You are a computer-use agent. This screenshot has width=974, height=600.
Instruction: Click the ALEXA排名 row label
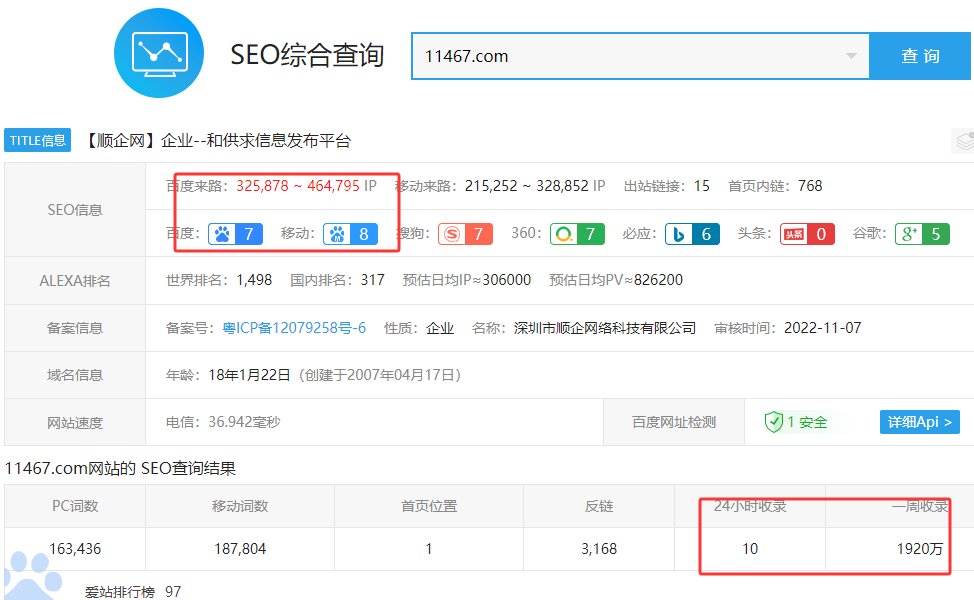(x=75, y=281)
